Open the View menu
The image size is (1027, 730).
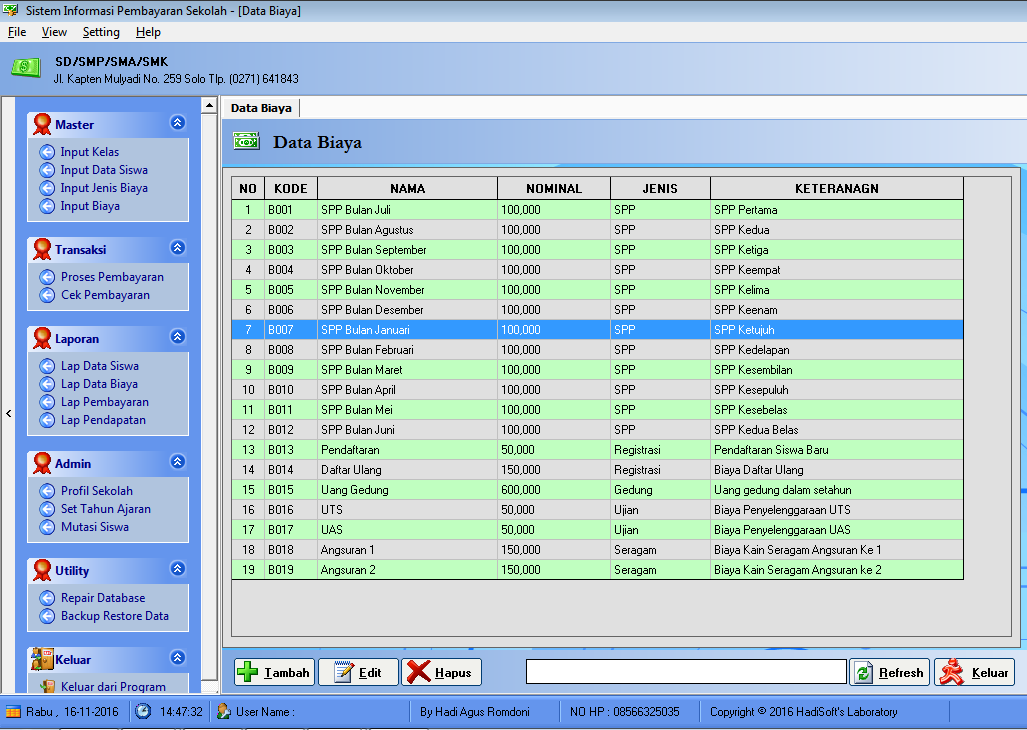(x=54, y=32)
